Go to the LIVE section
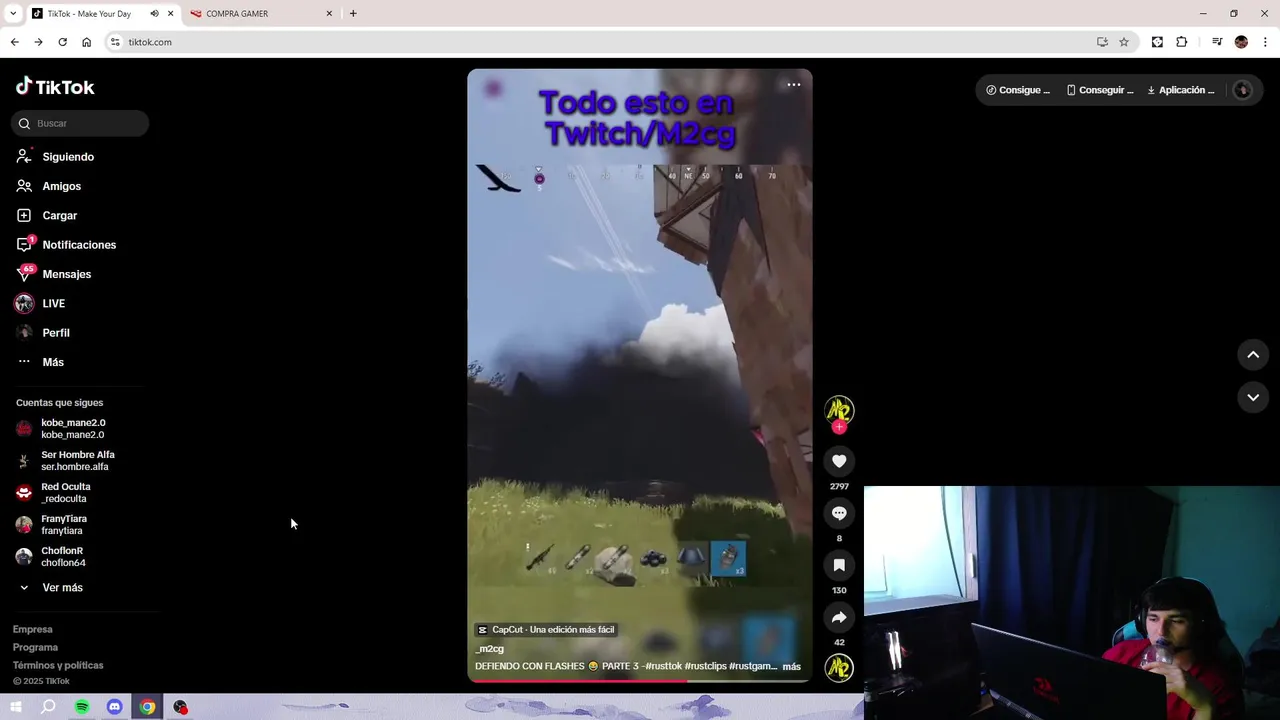Viewport: 1280px width, 720px height. pyautogui.click(x=41, y=303)
